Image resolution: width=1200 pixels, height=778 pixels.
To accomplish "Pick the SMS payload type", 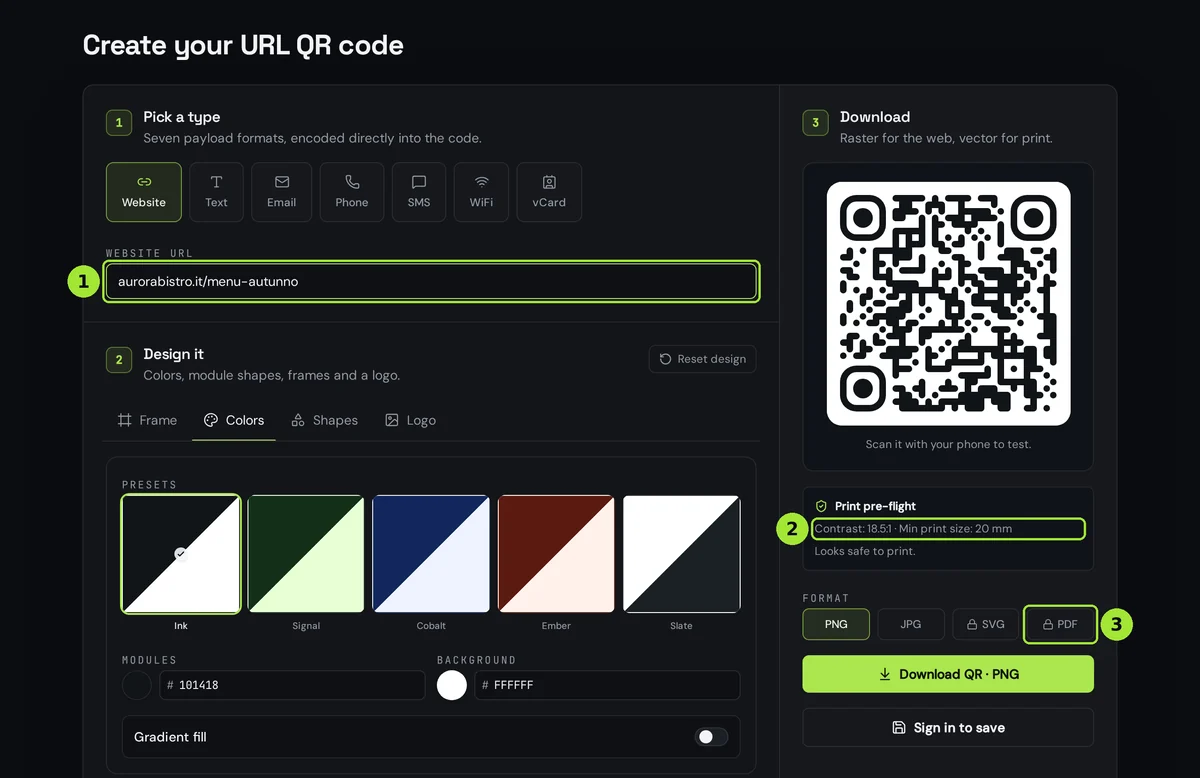I will pos(419,192).
